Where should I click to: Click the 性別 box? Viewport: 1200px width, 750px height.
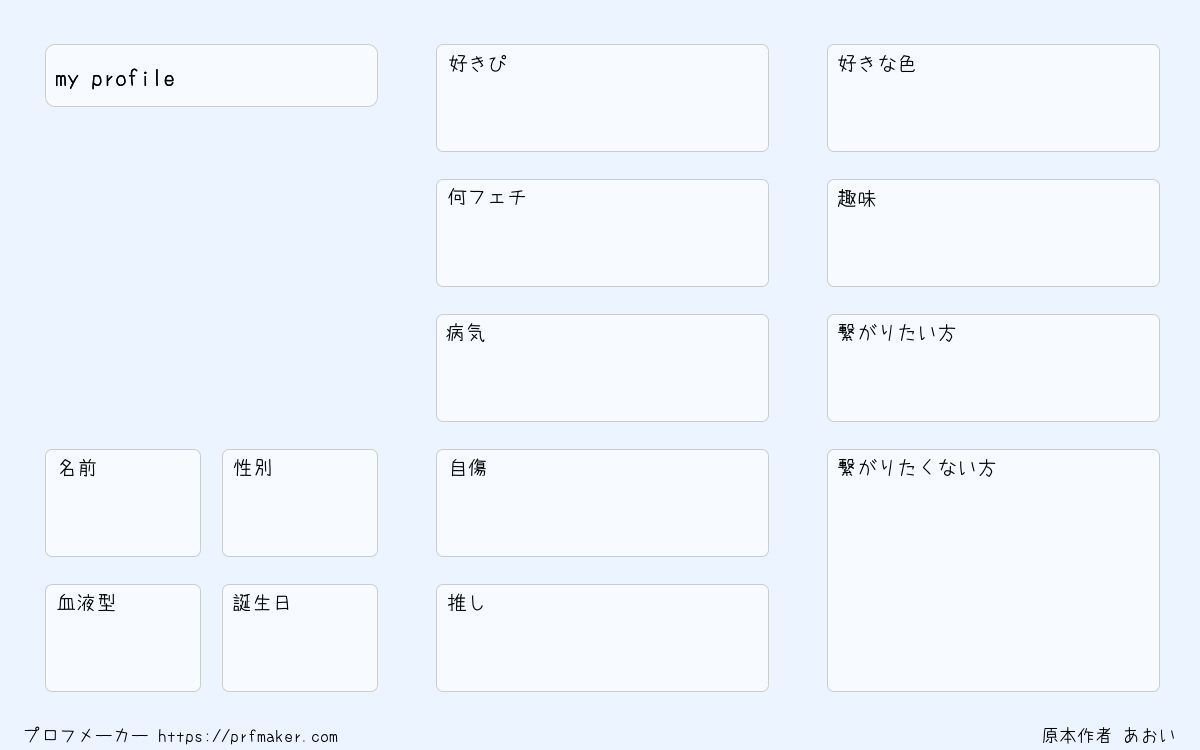pyautogui.click(x=300, y=503)
